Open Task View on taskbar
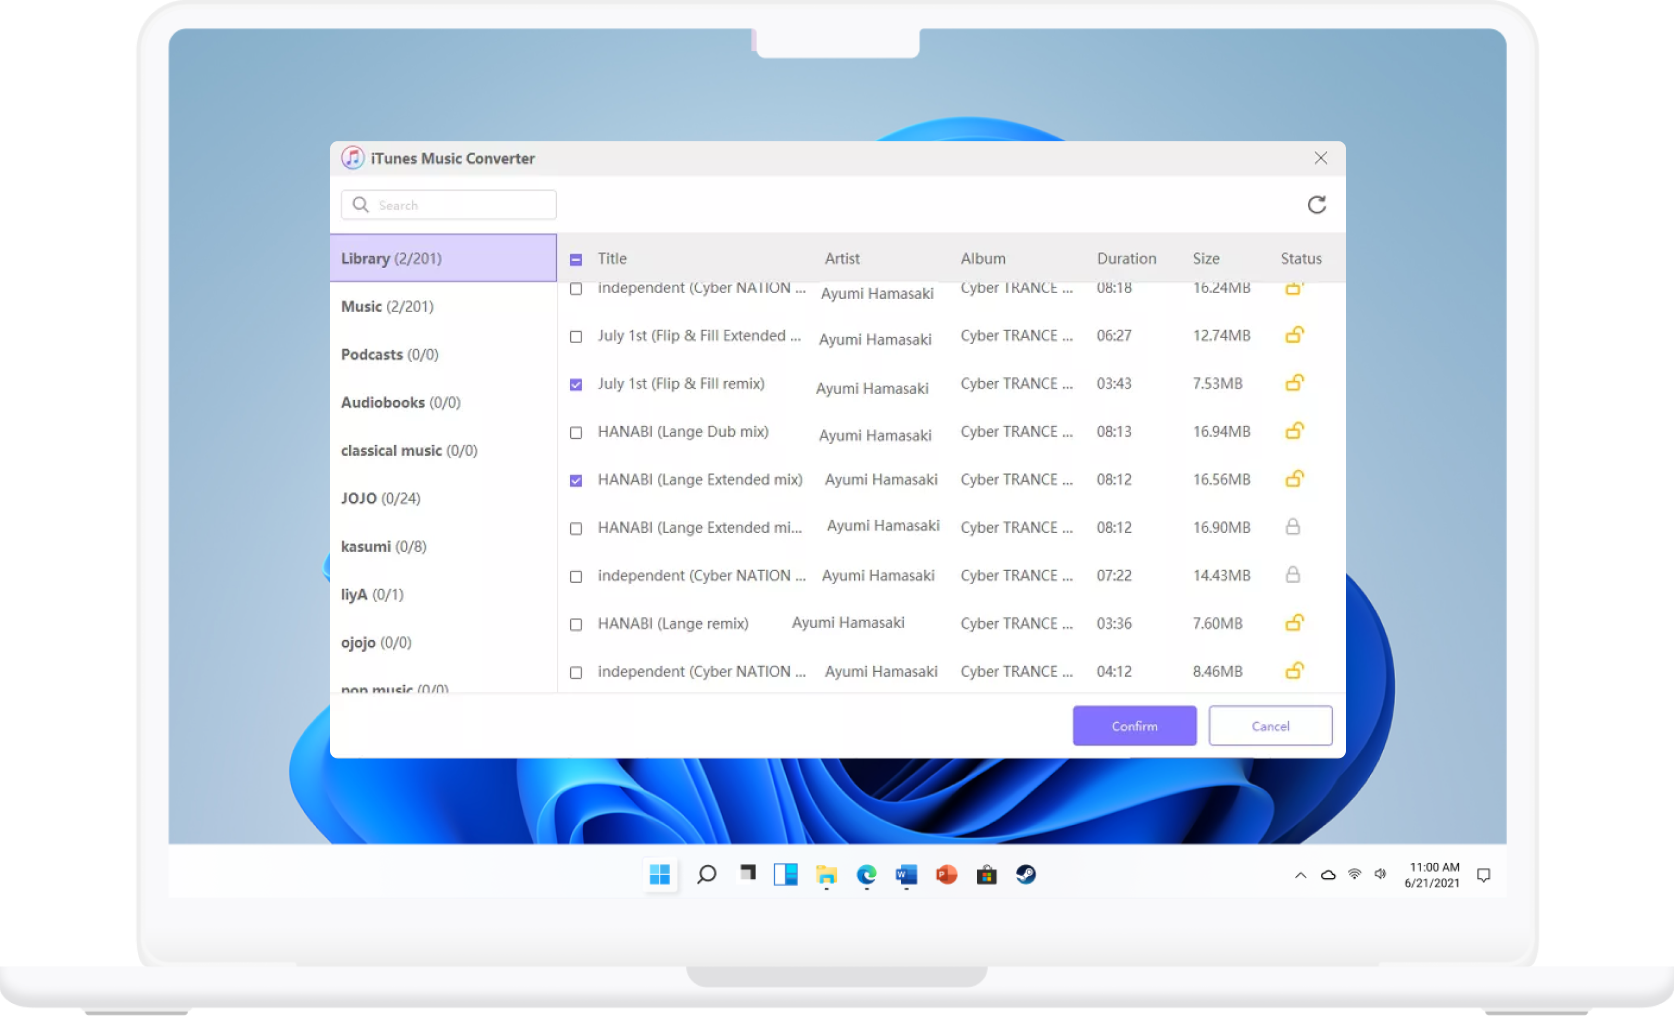This screenshot has height=1016, width=1674. (x=747, y=873)
